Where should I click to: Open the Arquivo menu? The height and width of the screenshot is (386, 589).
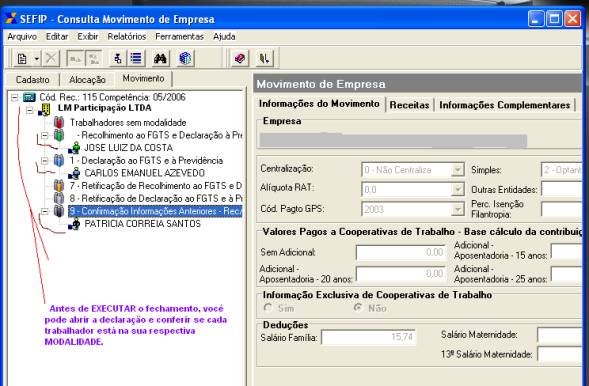(x=22, y=36)
